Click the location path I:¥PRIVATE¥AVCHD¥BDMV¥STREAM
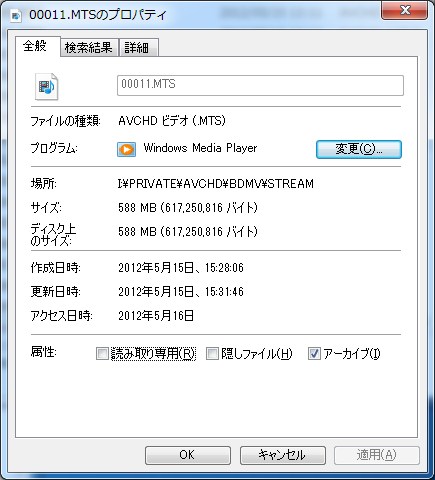Image resolution: width=435 pixels, height=480 pixels. [216, 184]
